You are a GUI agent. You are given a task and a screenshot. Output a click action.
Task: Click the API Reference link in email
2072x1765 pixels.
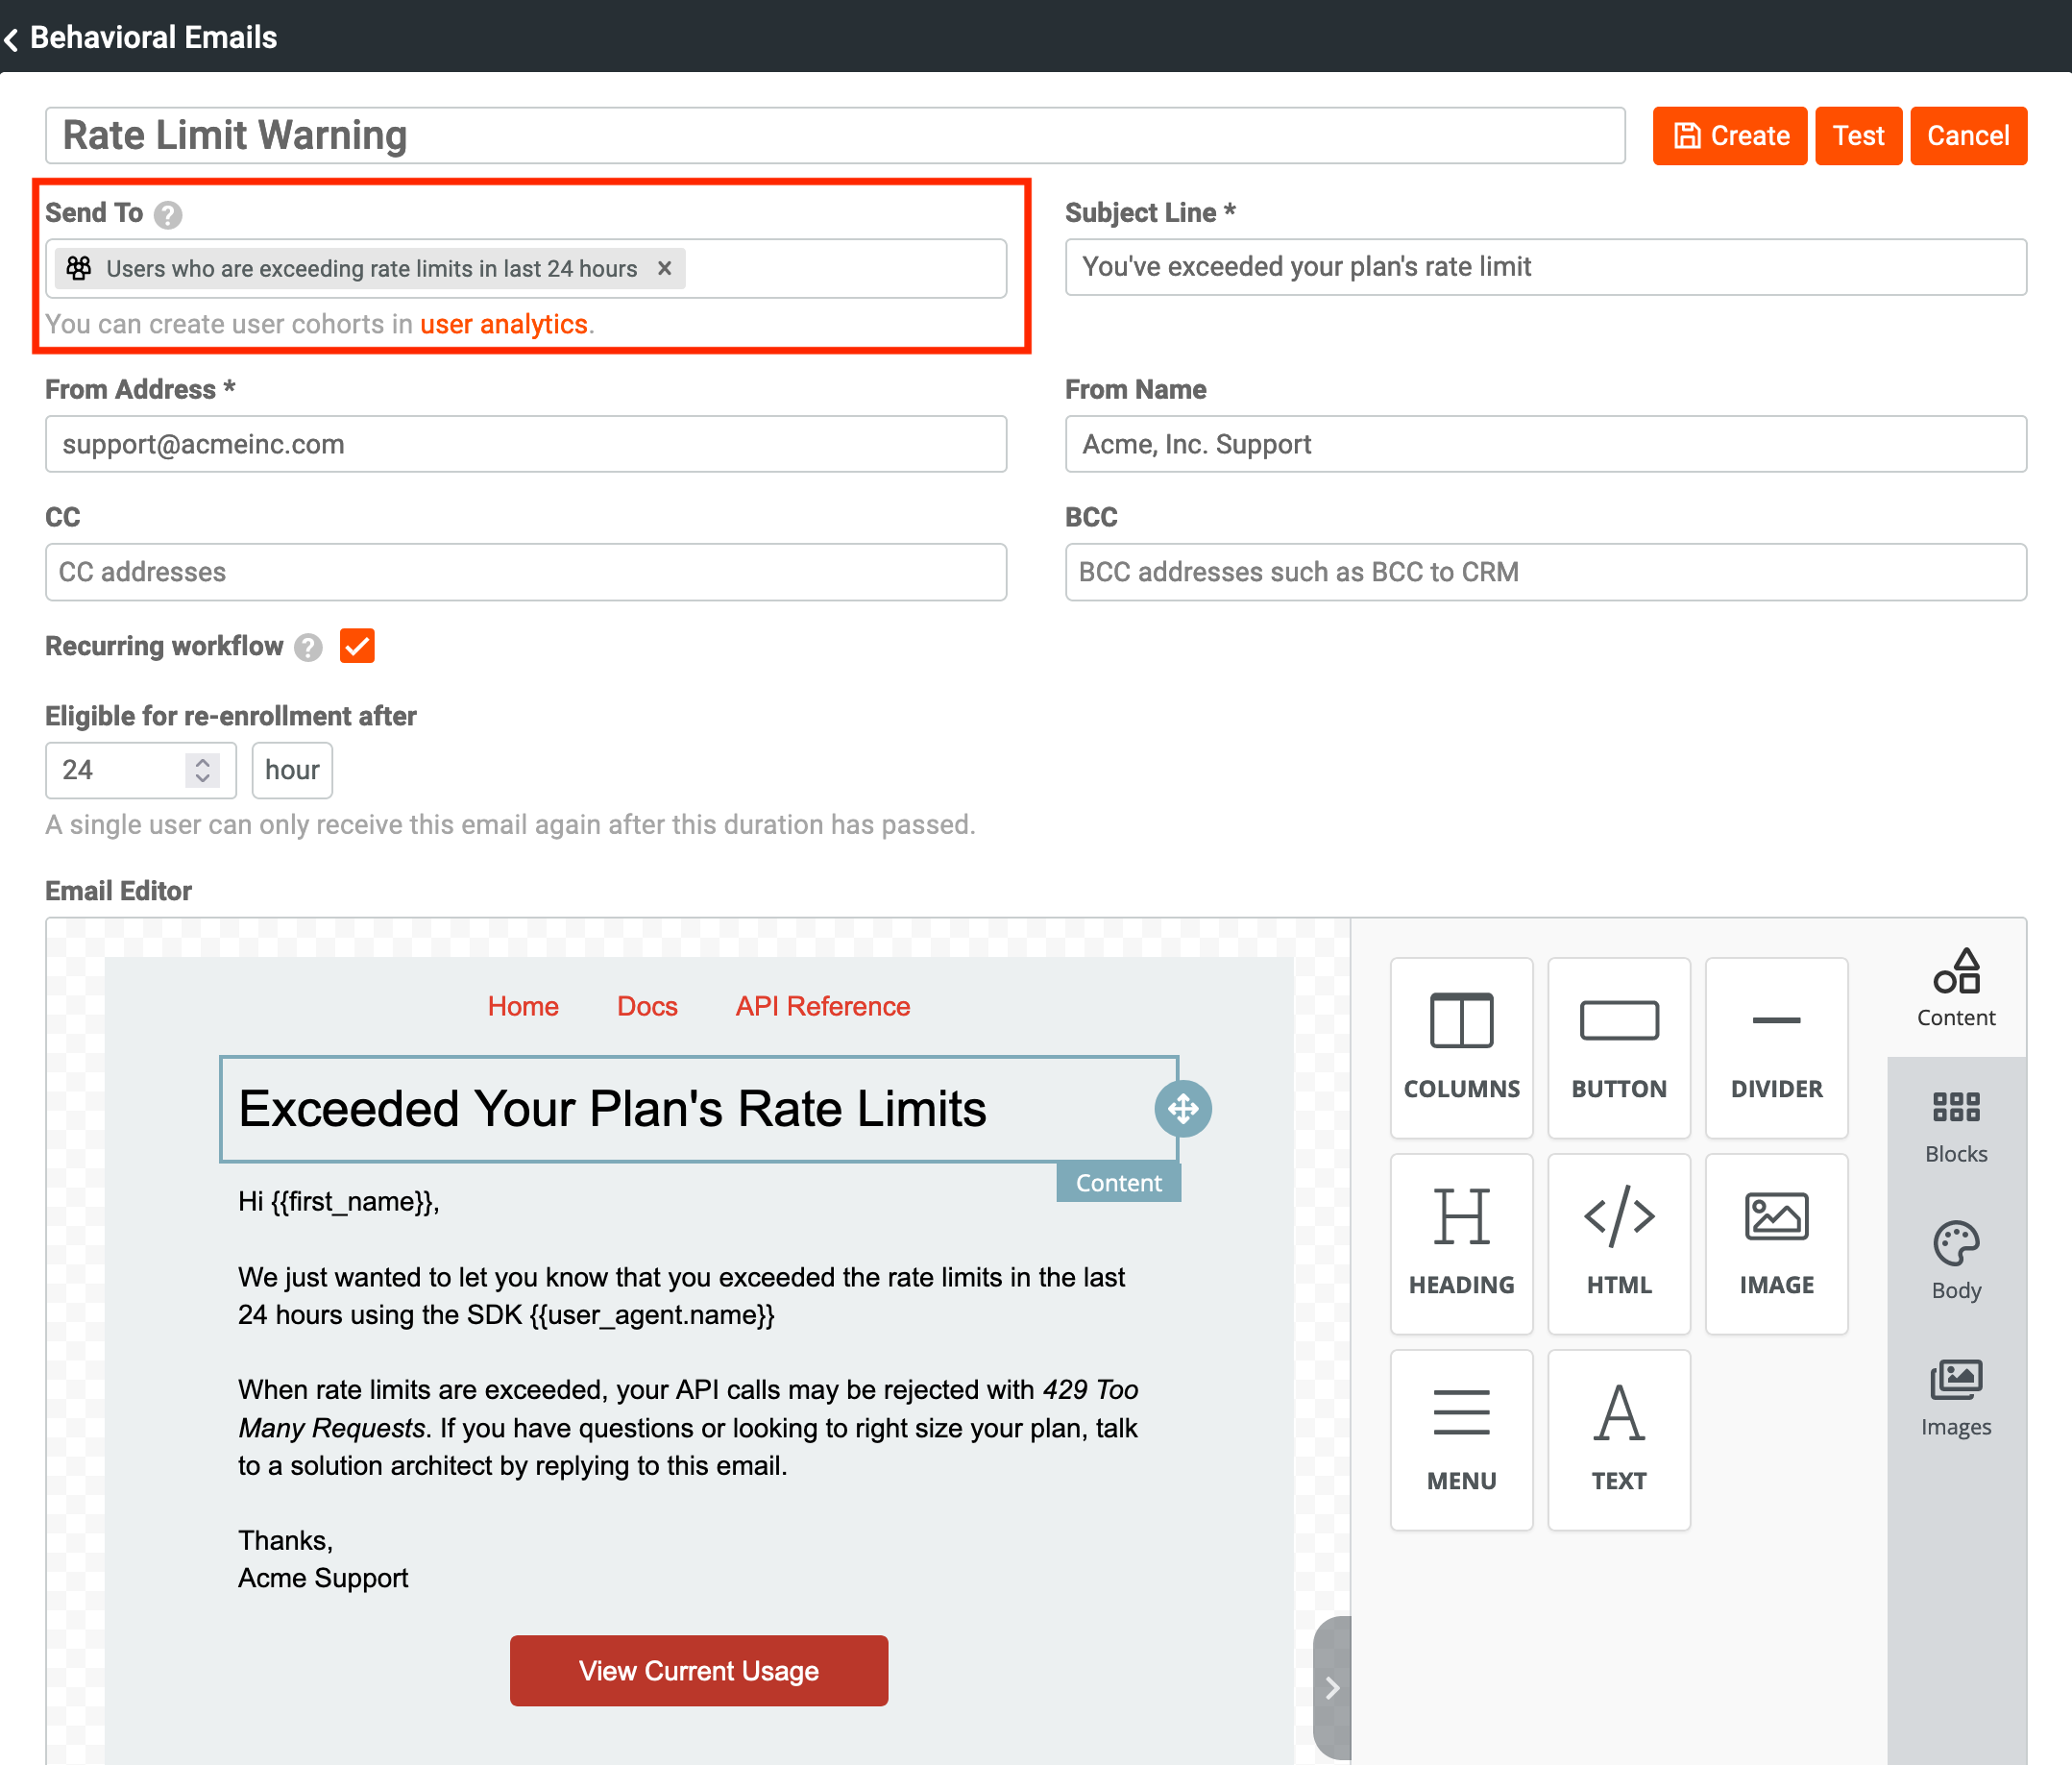coord(823,1006)
